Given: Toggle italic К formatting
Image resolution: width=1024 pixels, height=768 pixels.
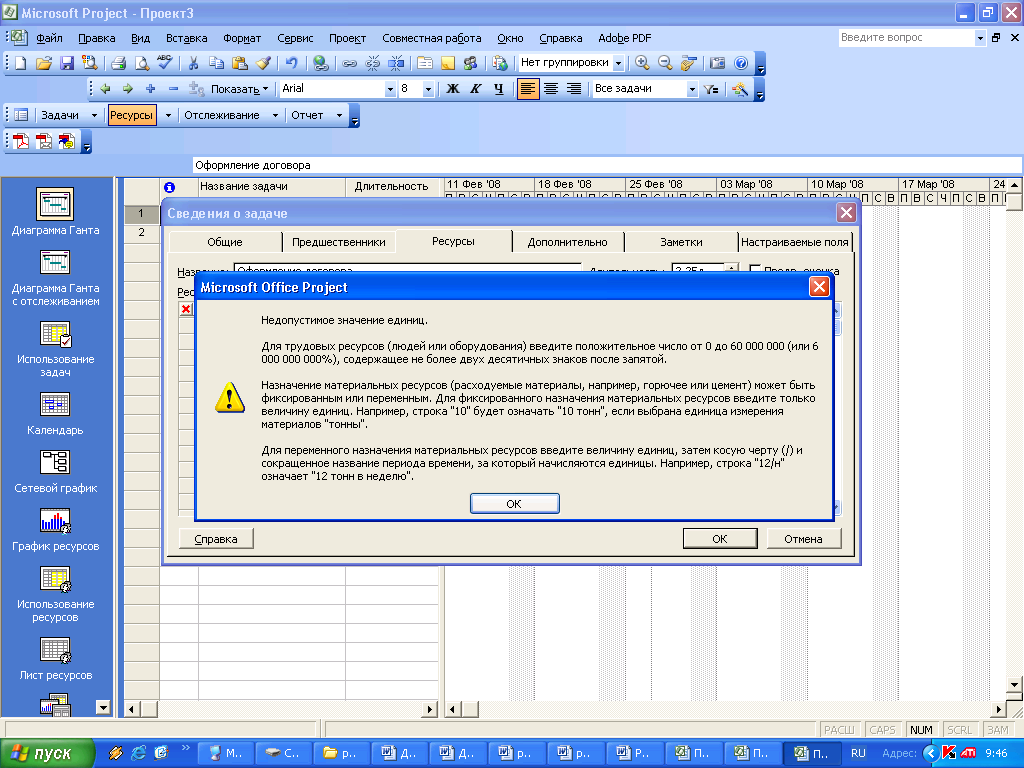Looking at the screenshot, I should 475,89.
